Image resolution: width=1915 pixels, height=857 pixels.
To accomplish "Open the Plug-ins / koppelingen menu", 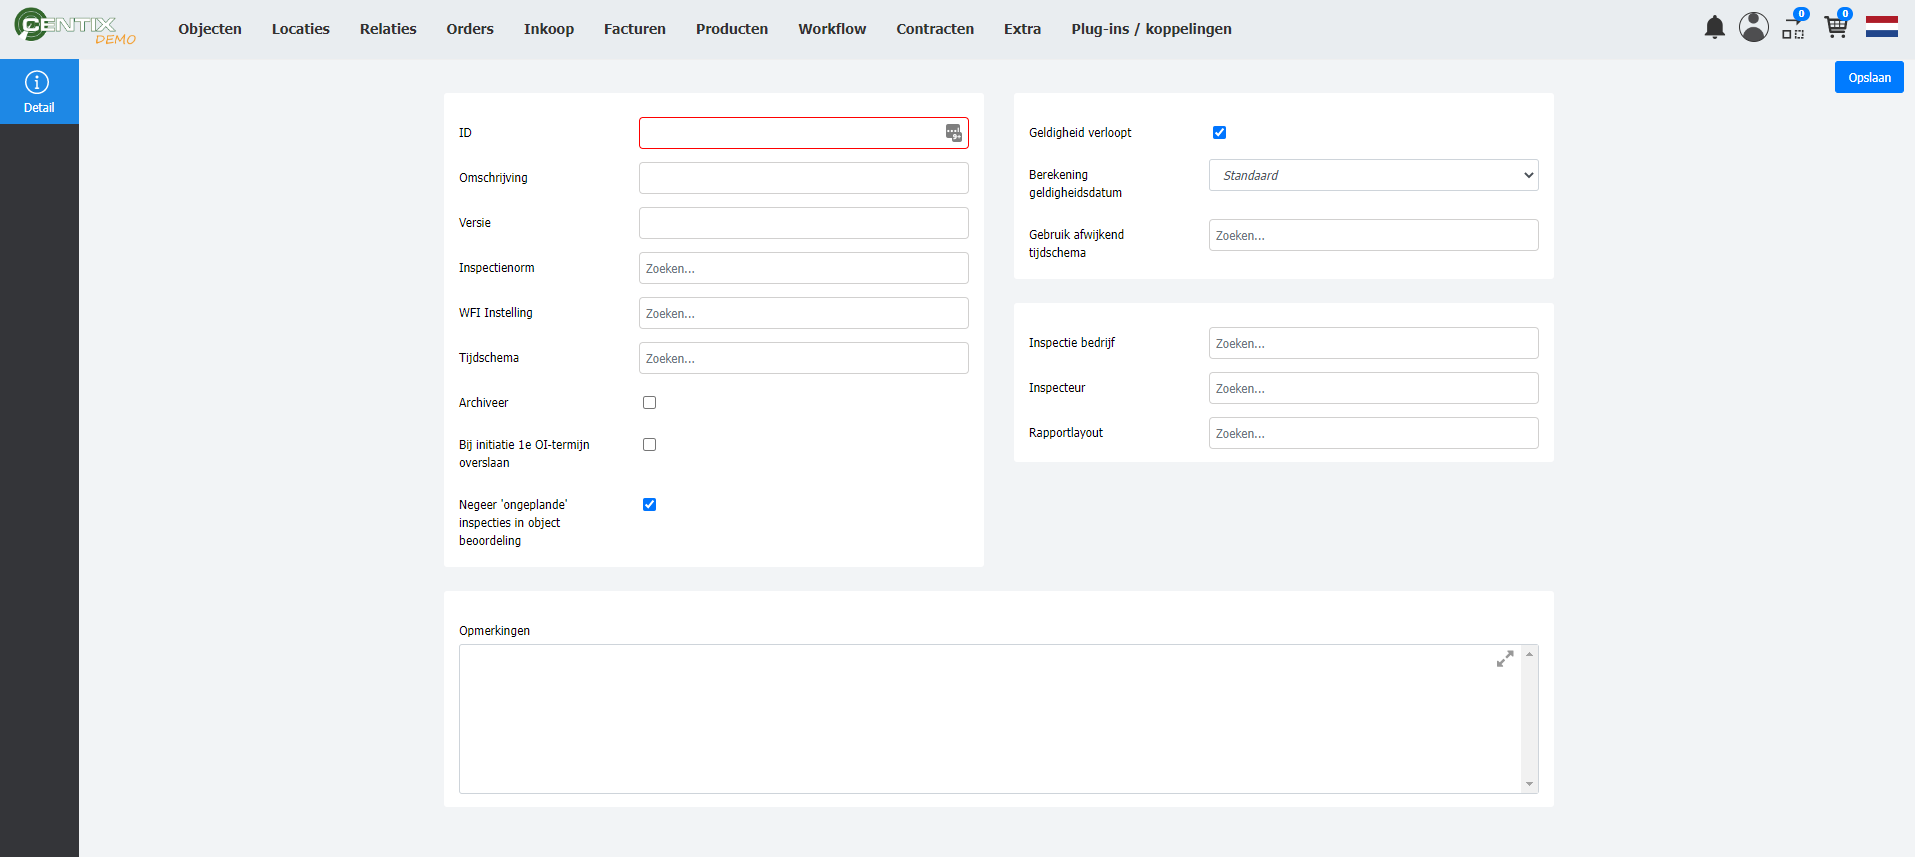I will [1151, 29].
